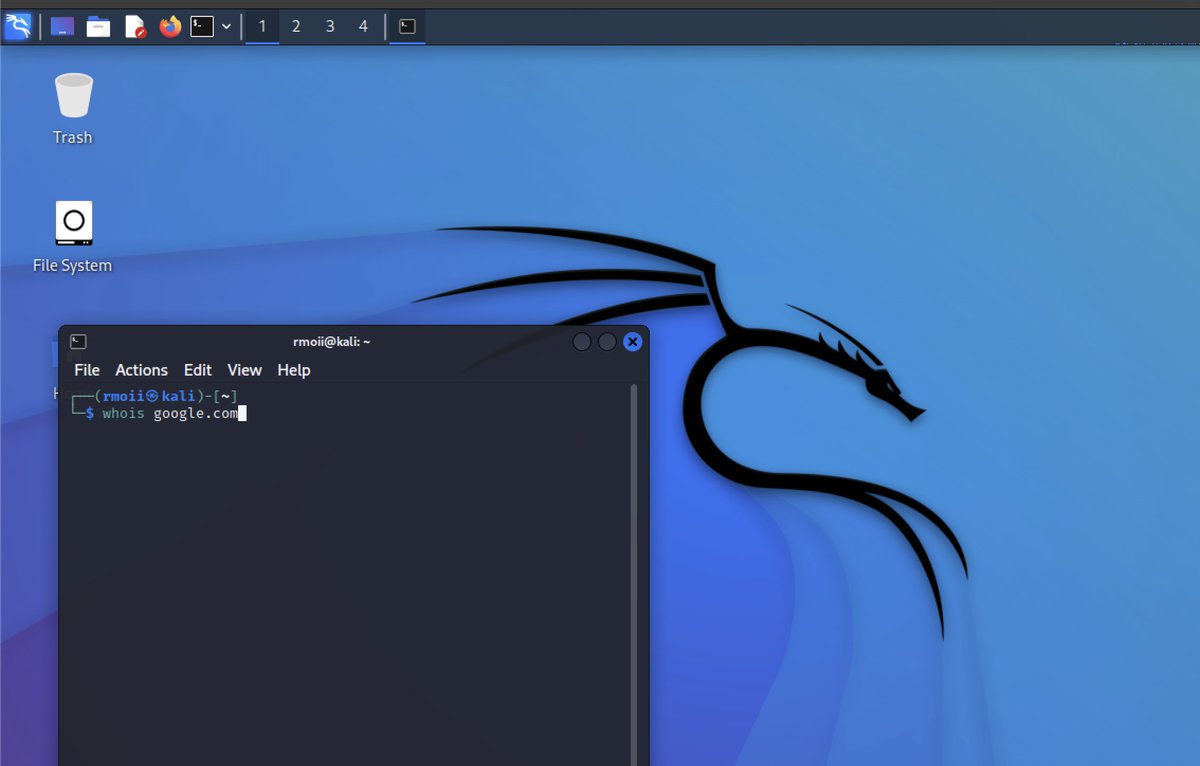Select the File System desktop icon
Viewport: 1200px width, 766px height.
coord(73,237)
